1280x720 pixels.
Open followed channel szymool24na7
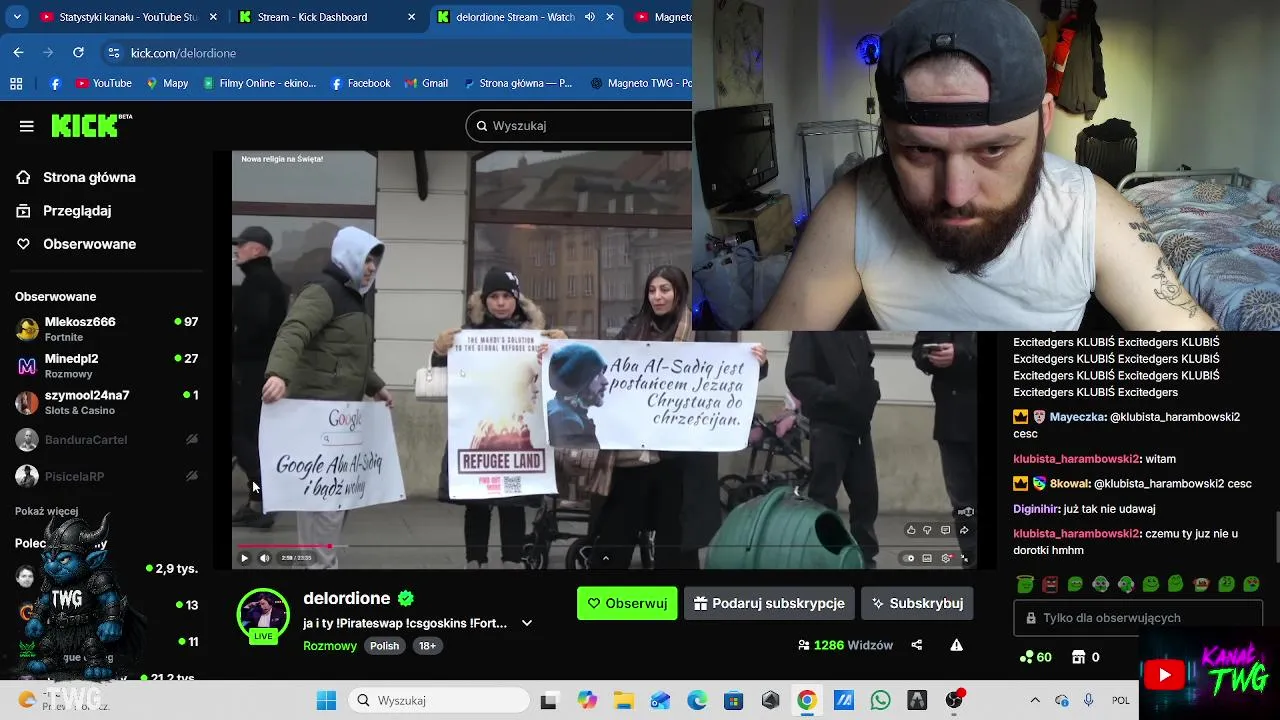[x=106, y=402]
